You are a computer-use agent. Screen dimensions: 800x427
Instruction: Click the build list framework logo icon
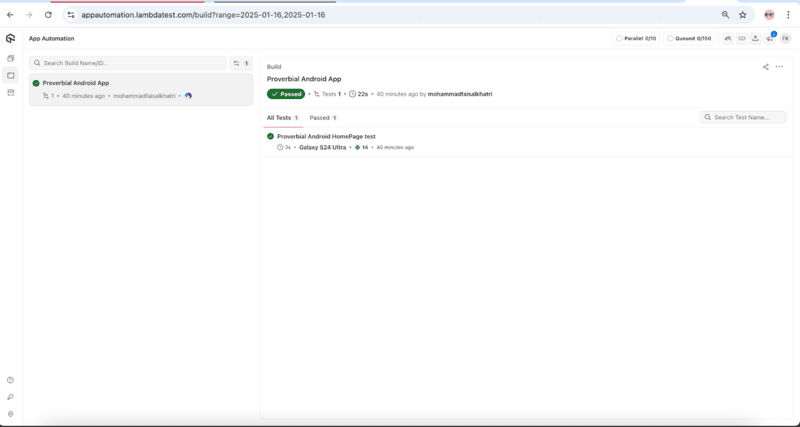pyautogui.click(x=188, y=96)
